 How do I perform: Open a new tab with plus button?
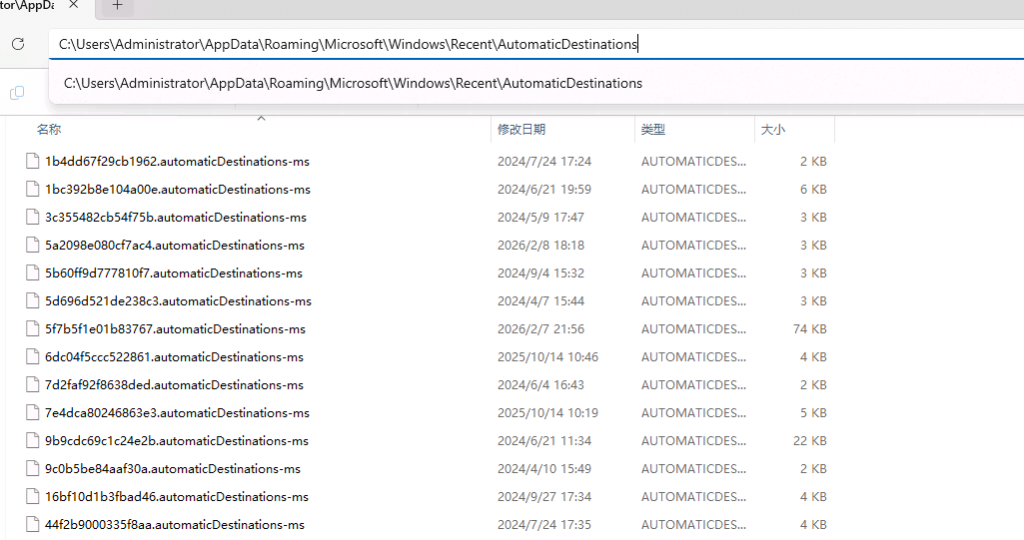click(117, 5)
